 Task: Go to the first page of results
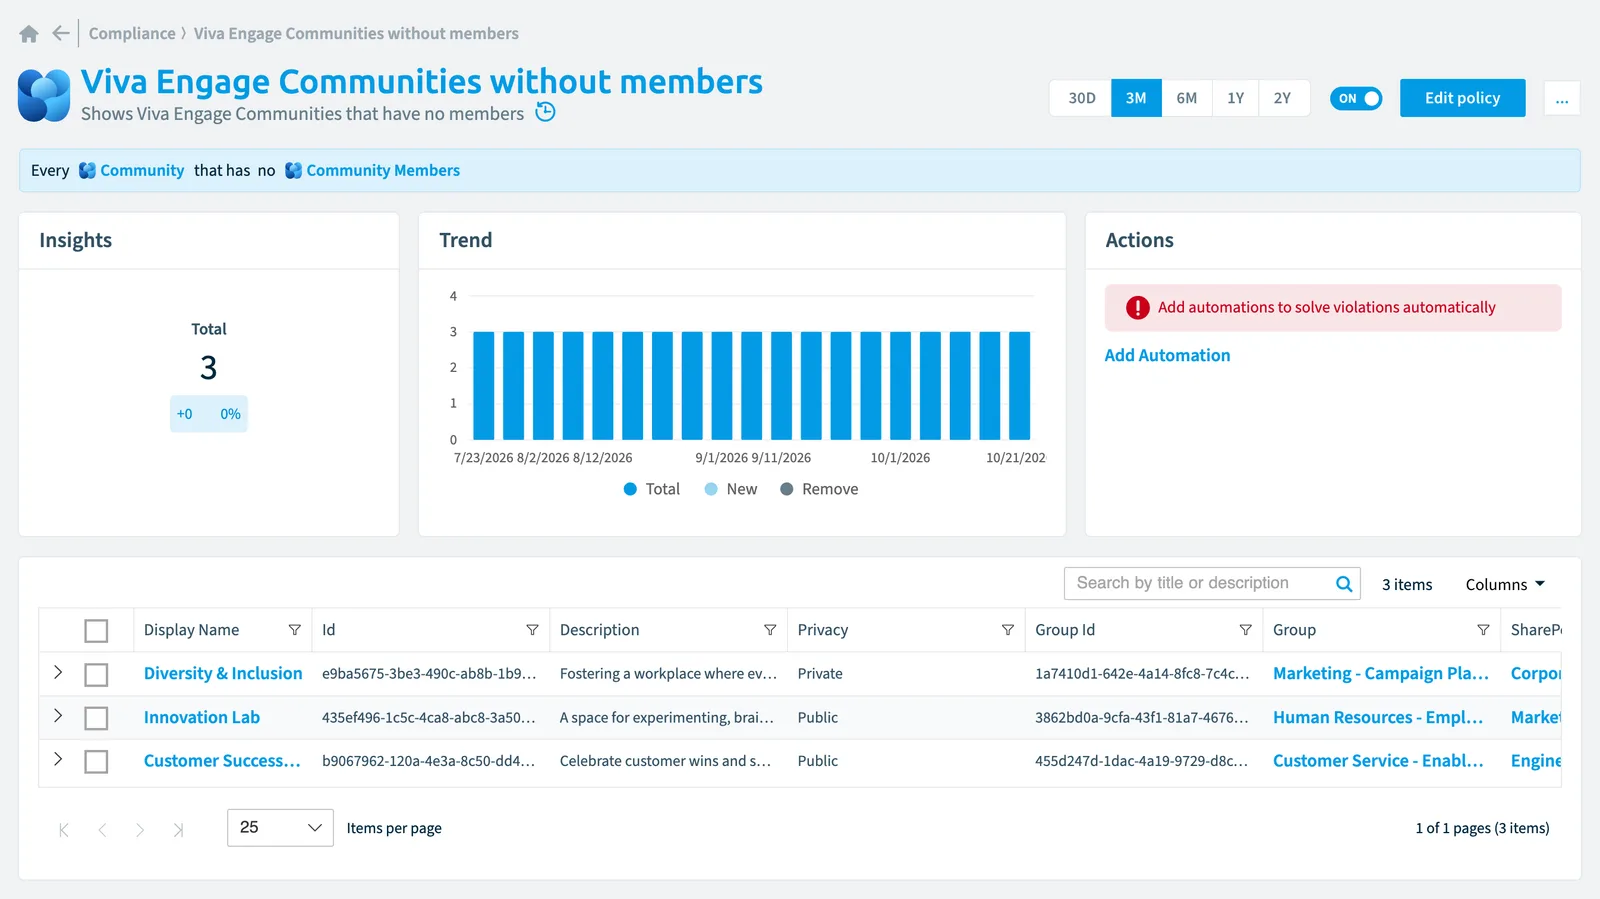click(64, 830)
